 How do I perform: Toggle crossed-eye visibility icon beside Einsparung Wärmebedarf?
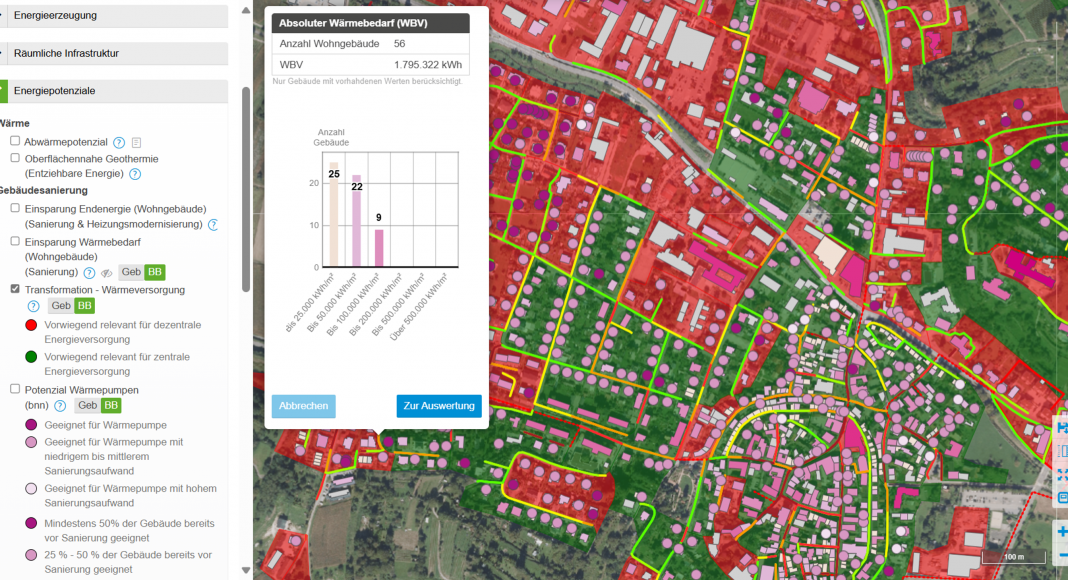[106, 273]
